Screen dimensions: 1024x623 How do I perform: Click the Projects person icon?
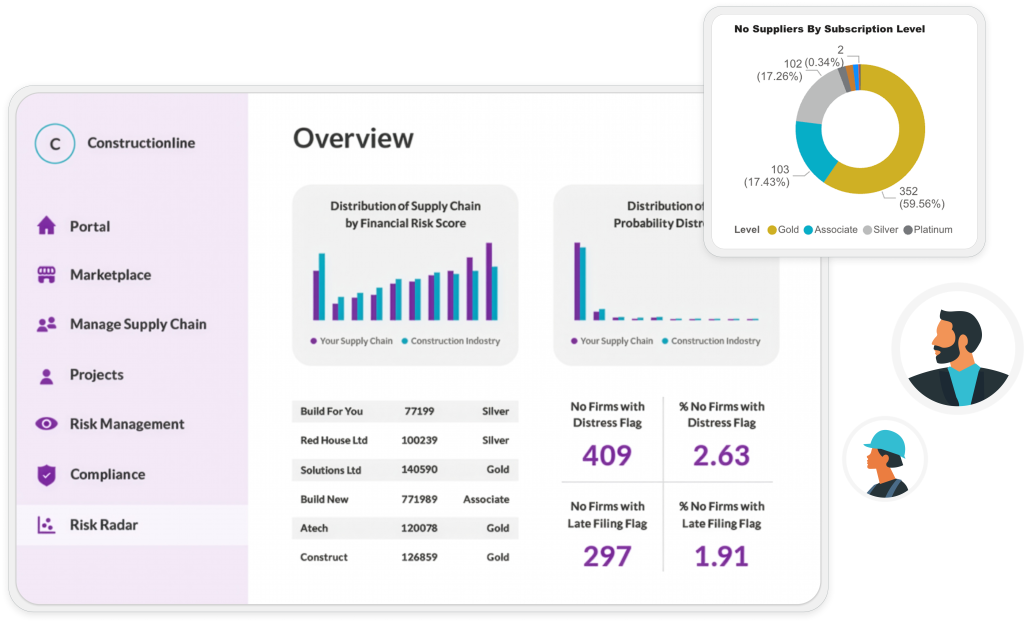46,376
